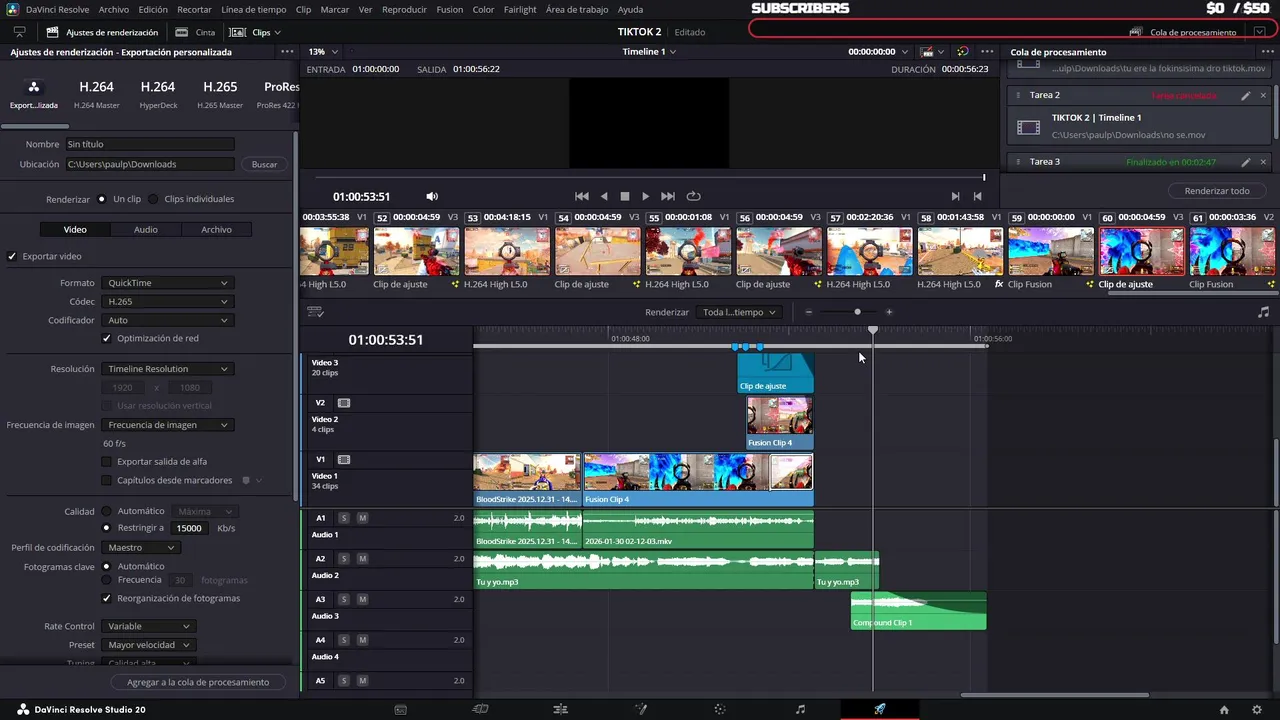The image size is (1280, 720).
Task: Jump to last frame in viewer
Action: [668, 197]
